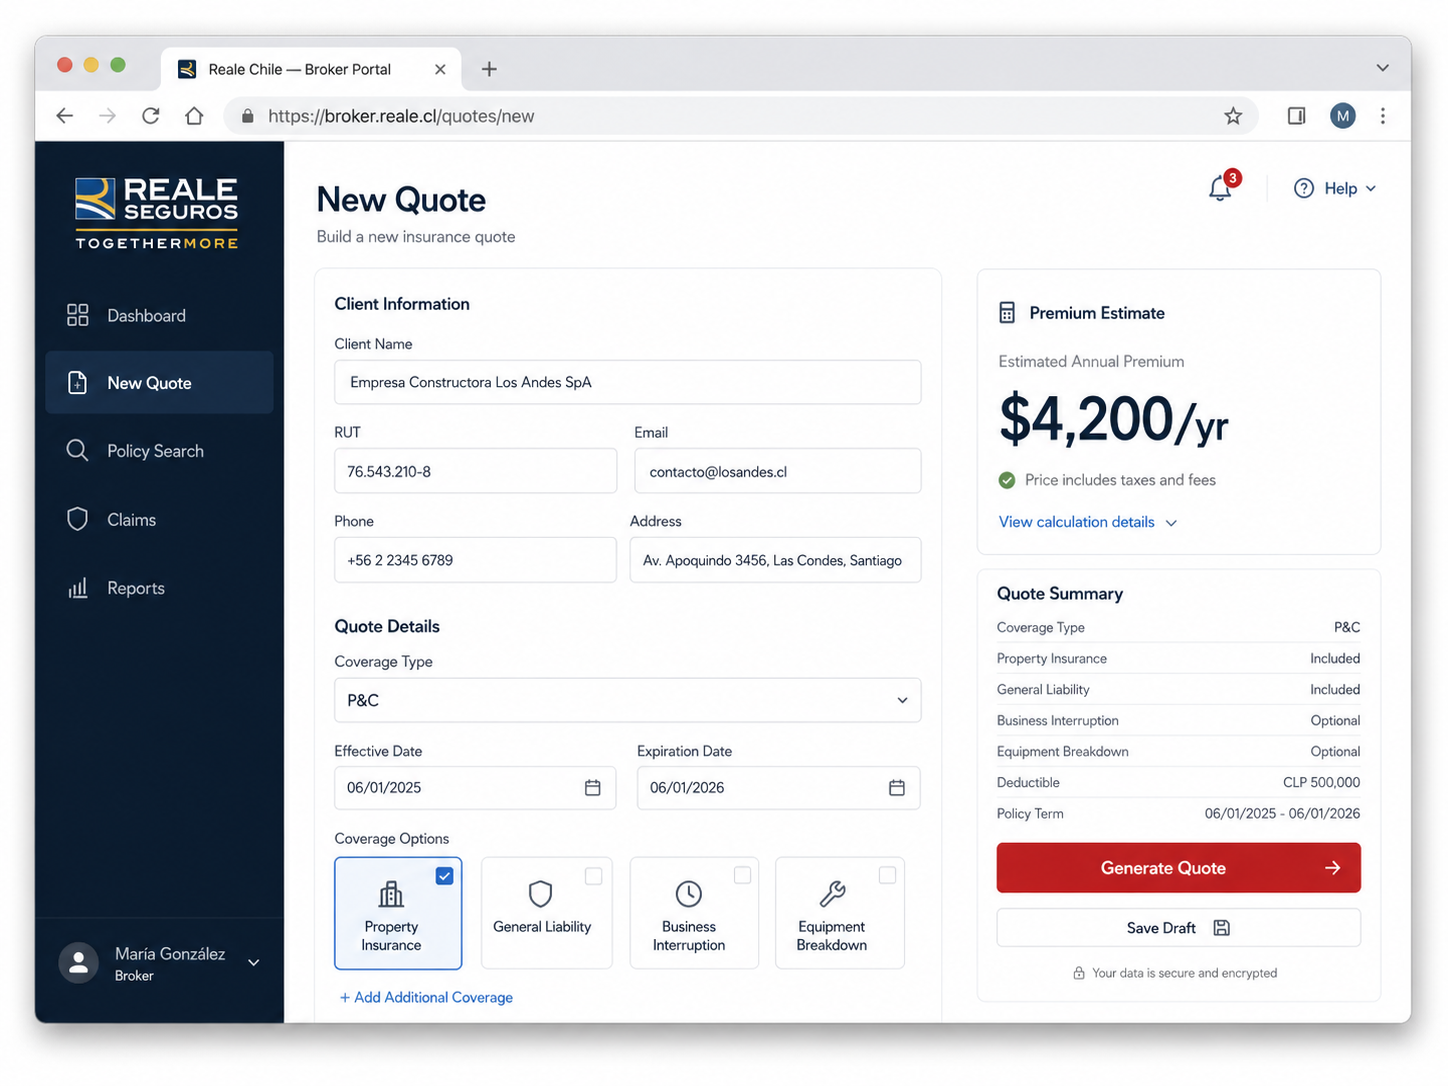The height and width of the screenshot is (1086, 1448).
Task: Click the Premium Estimate calculator icon
Action: tap(1007, 313)
